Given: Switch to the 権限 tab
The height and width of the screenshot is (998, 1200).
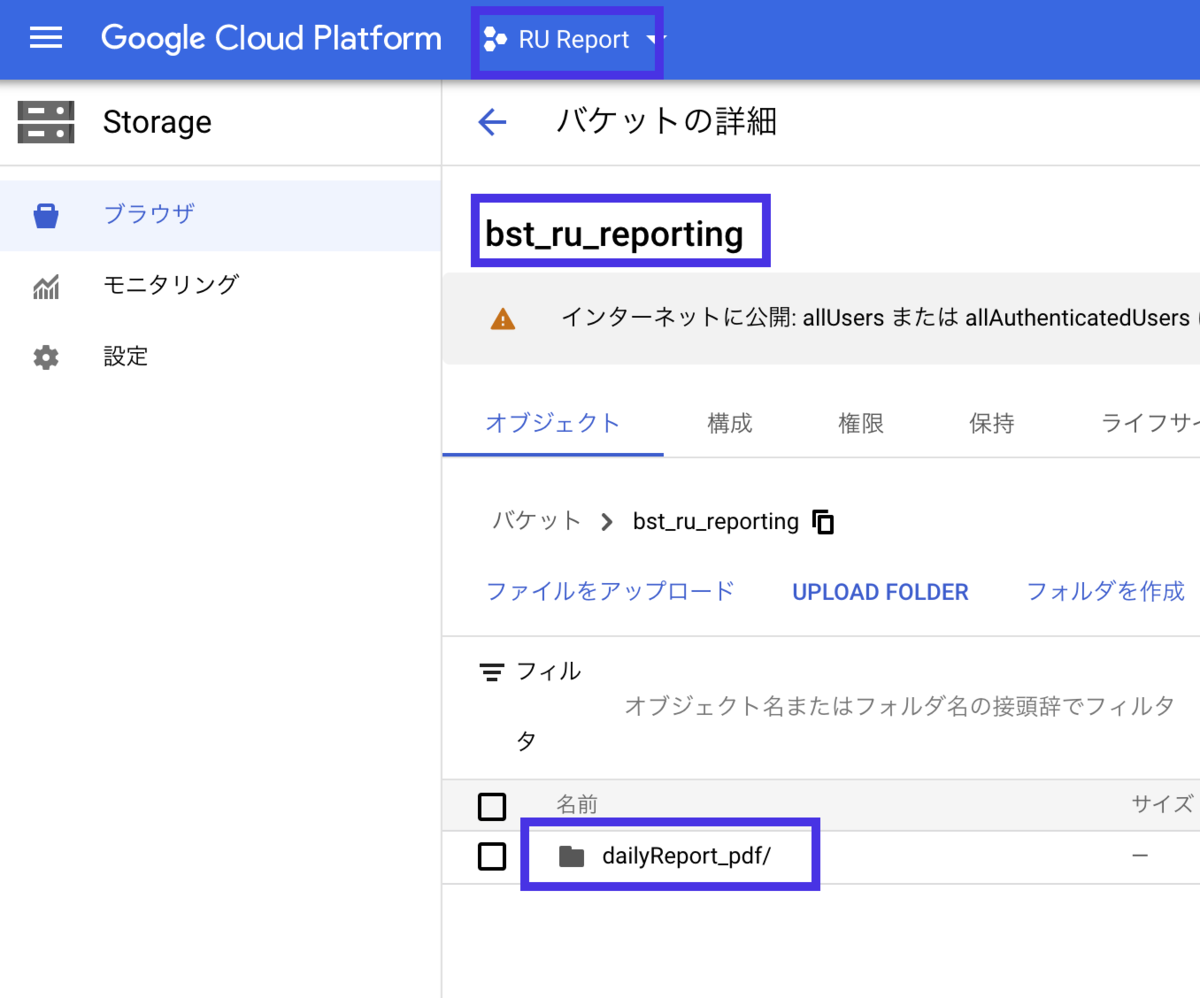Looking at the screenshot, I should coord(861,423).
